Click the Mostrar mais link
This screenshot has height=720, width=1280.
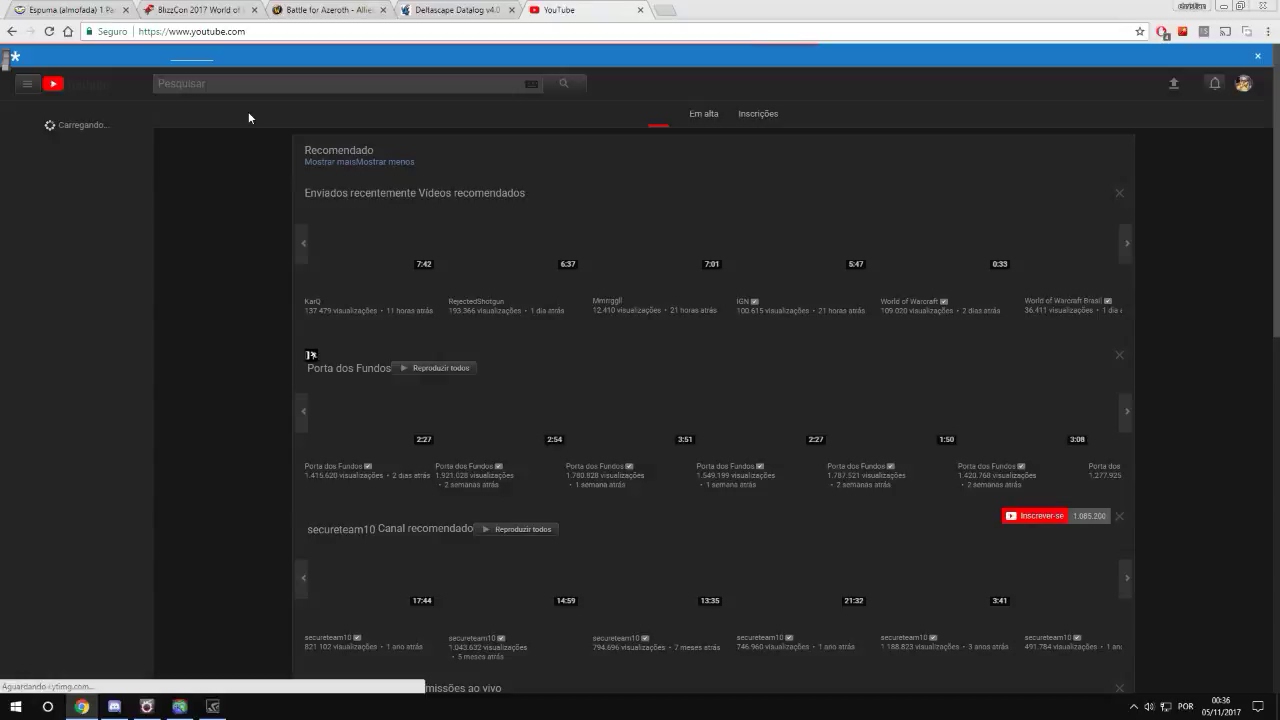pos(331,162)
